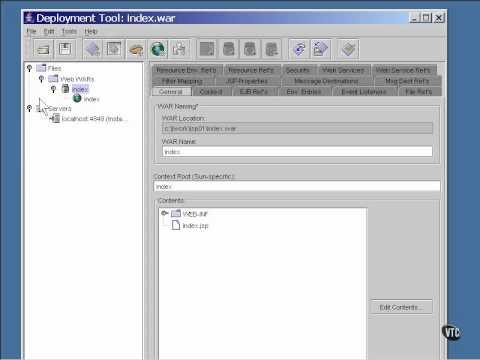Image resolution: width=480 pixels, height=360 pixels.
Task: Switch to the Security tab
Action: (x=298, y=70)
